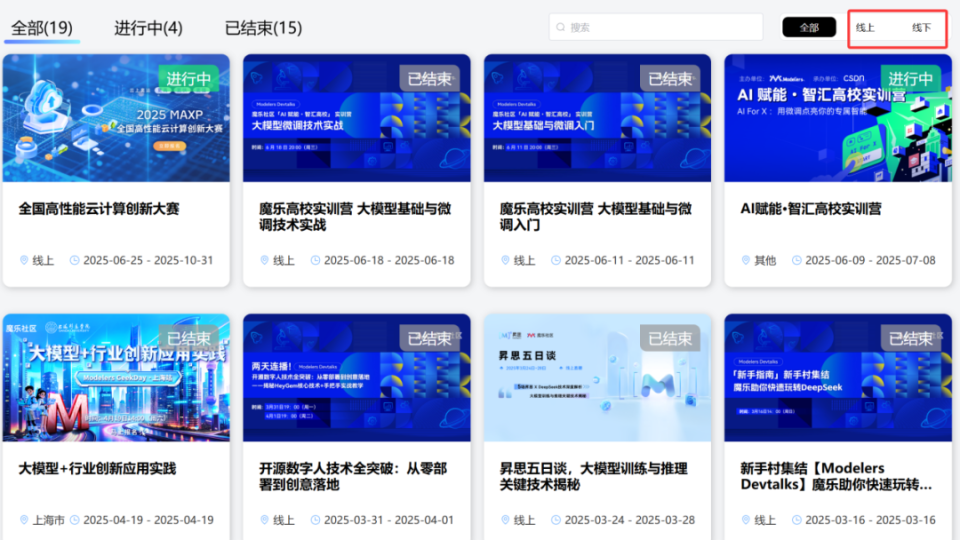This screenshot has width=960, height=540.
Task: Click clock icon beside 2025-06-09 - 2025-07-08
Action: [x=797, y=260]
